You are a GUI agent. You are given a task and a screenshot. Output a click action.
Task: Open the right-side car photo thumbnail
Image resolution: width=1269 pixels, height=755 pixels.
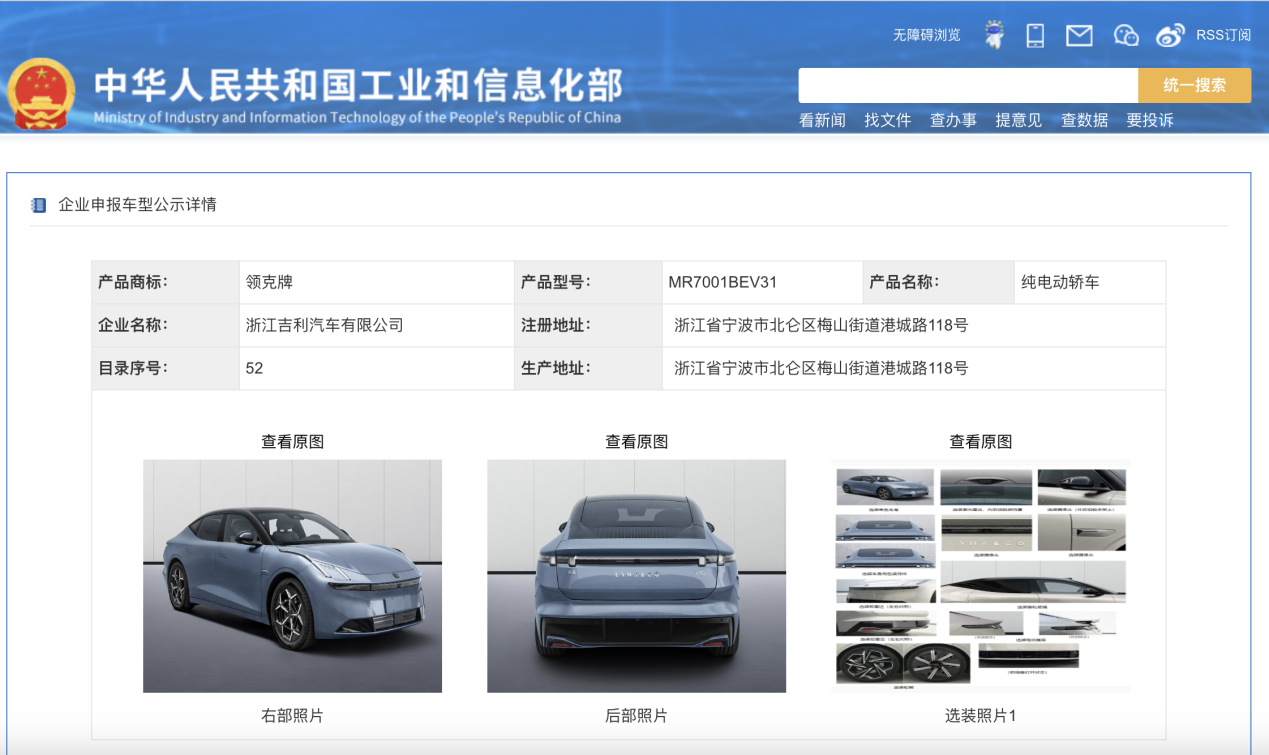click(x=293, y=576)
